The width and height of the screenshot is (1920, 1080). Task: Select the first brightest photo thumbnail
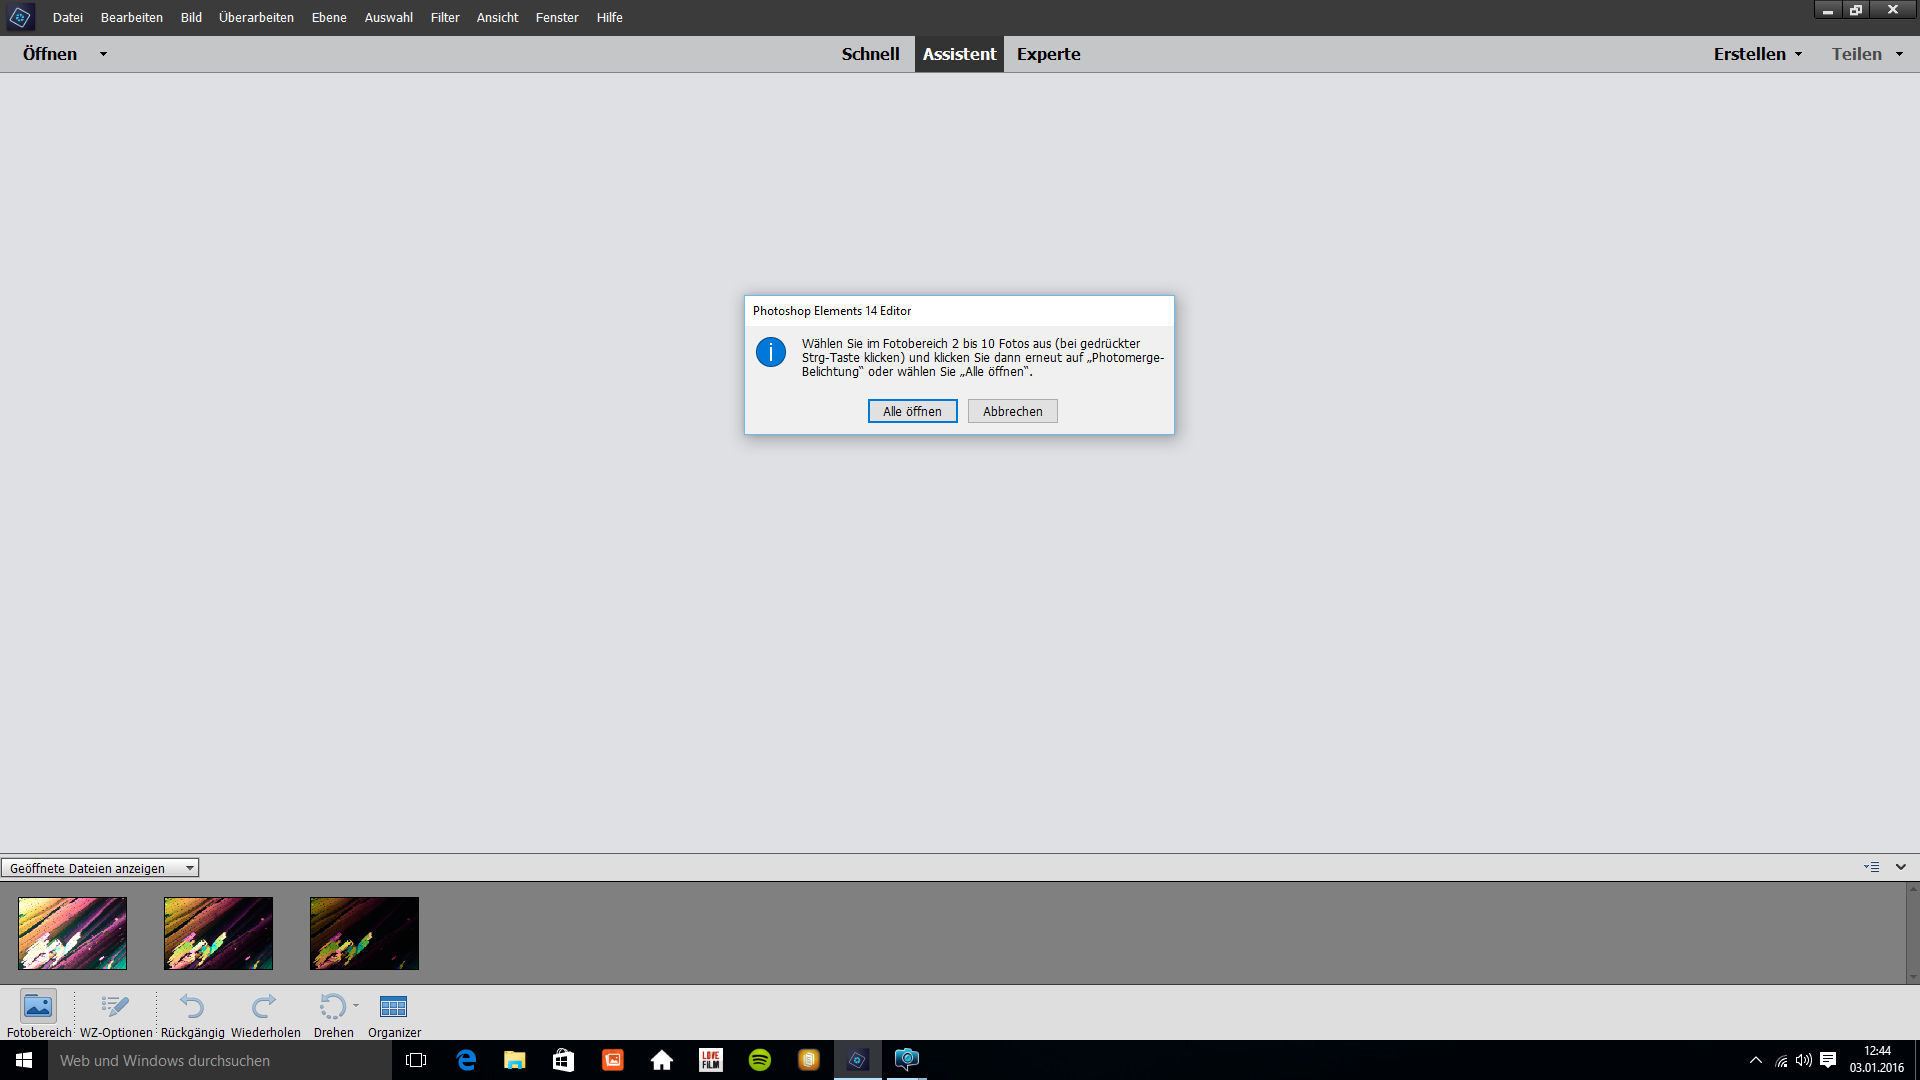click(x=72, y=933)
